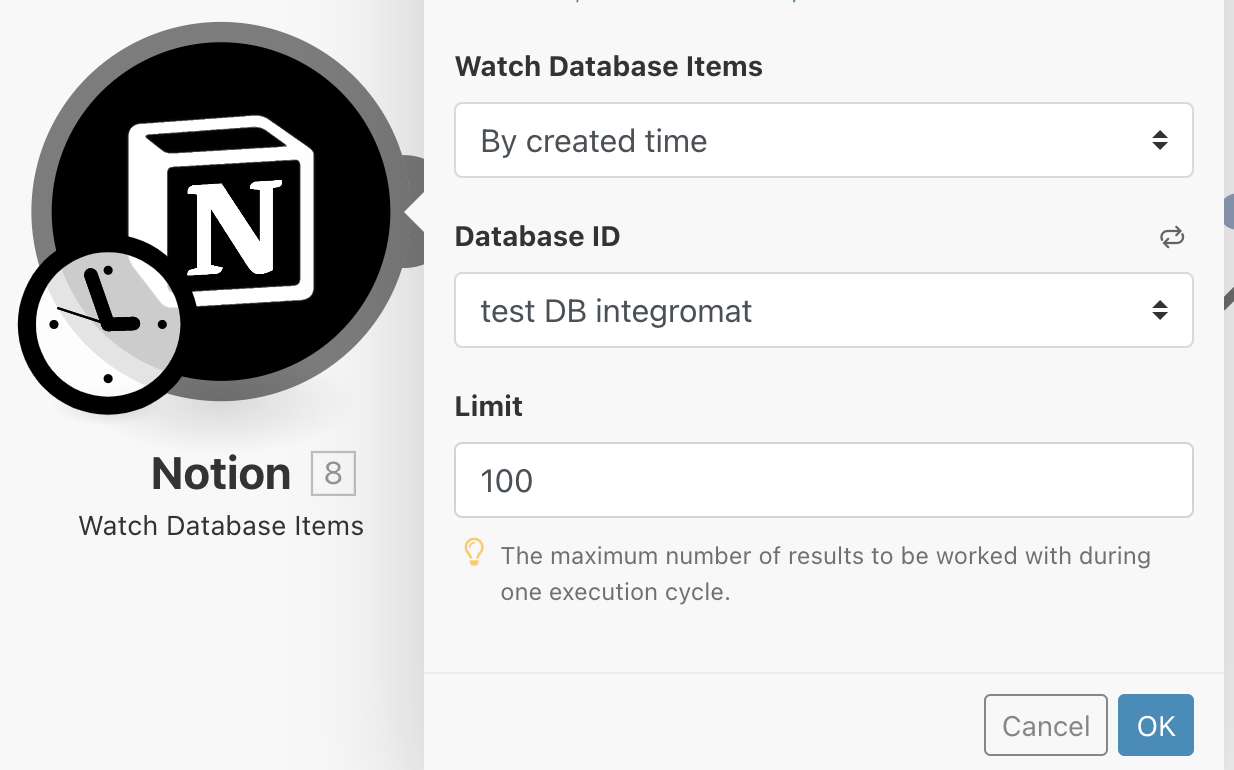The image size is (1234, 770).
Task: Click the up-down arrows on 'By created time'
Action: 1159,141
